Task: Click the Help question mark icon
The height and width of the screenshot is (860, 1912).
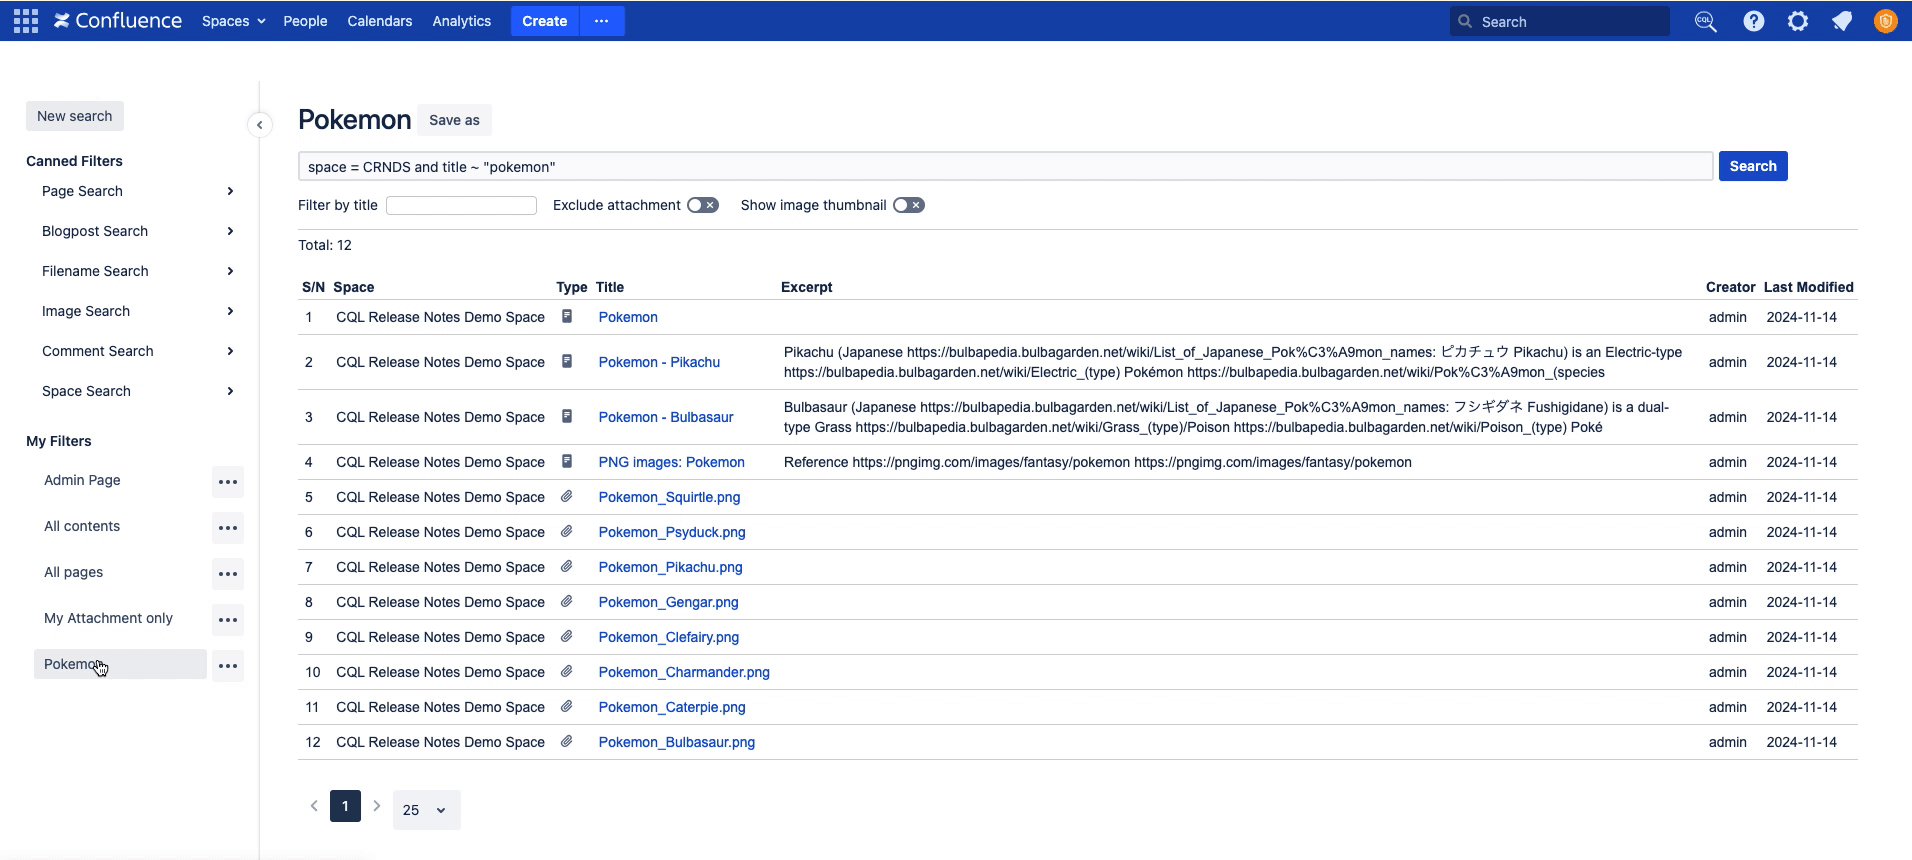Action: [1753, 21]
